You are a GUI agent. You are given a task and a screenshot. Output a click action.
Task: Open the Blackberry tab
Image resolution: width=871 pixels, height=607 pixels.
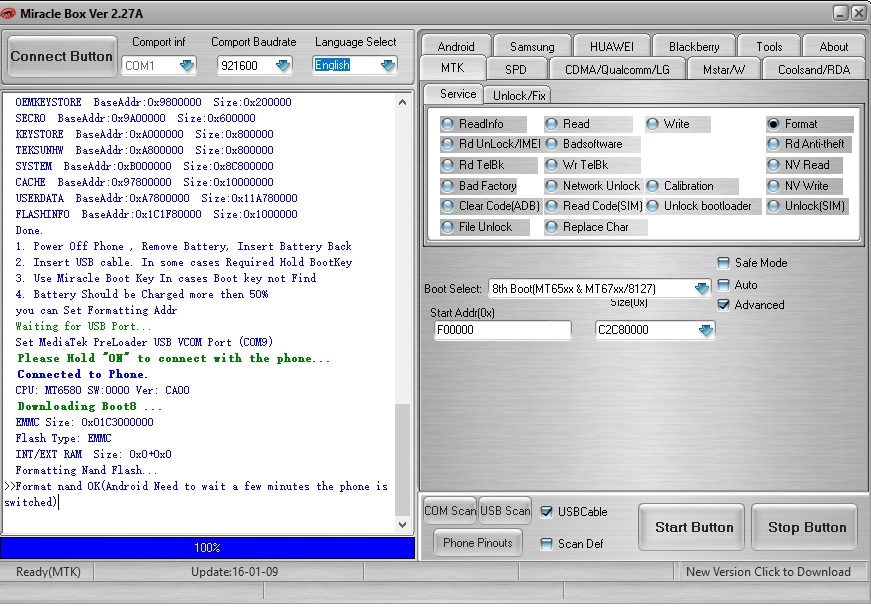(694, 47)
